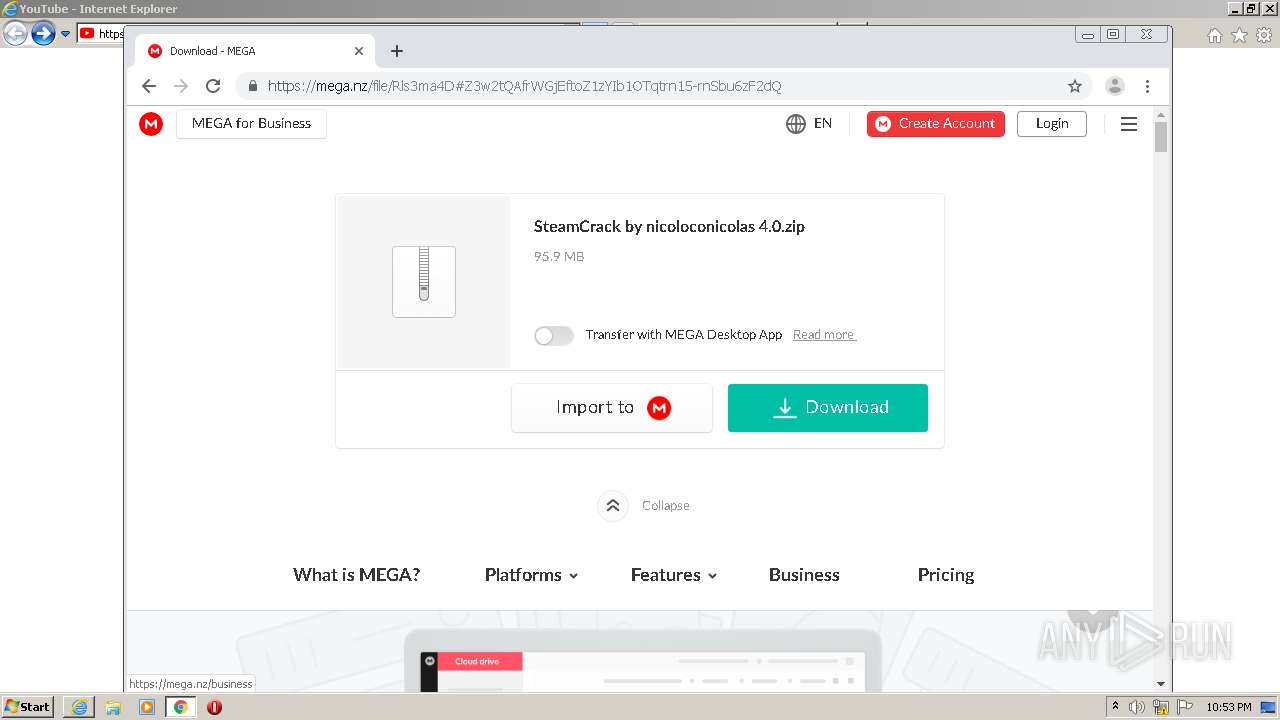Click Internet Explorer back button
This screenshot has width=1280, height=720.
pyautogui.click(x=15, y=34)
